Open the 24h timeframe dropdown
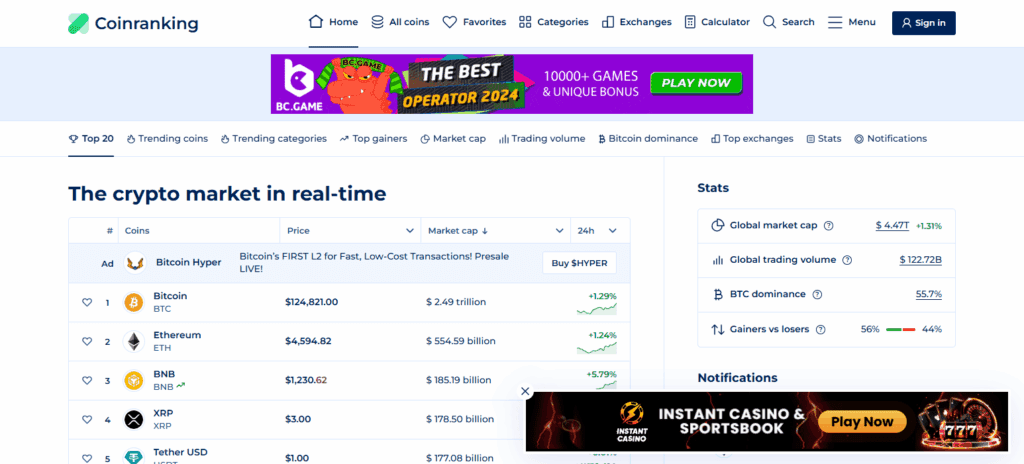 pyautogui.click(x=615, y=231)
